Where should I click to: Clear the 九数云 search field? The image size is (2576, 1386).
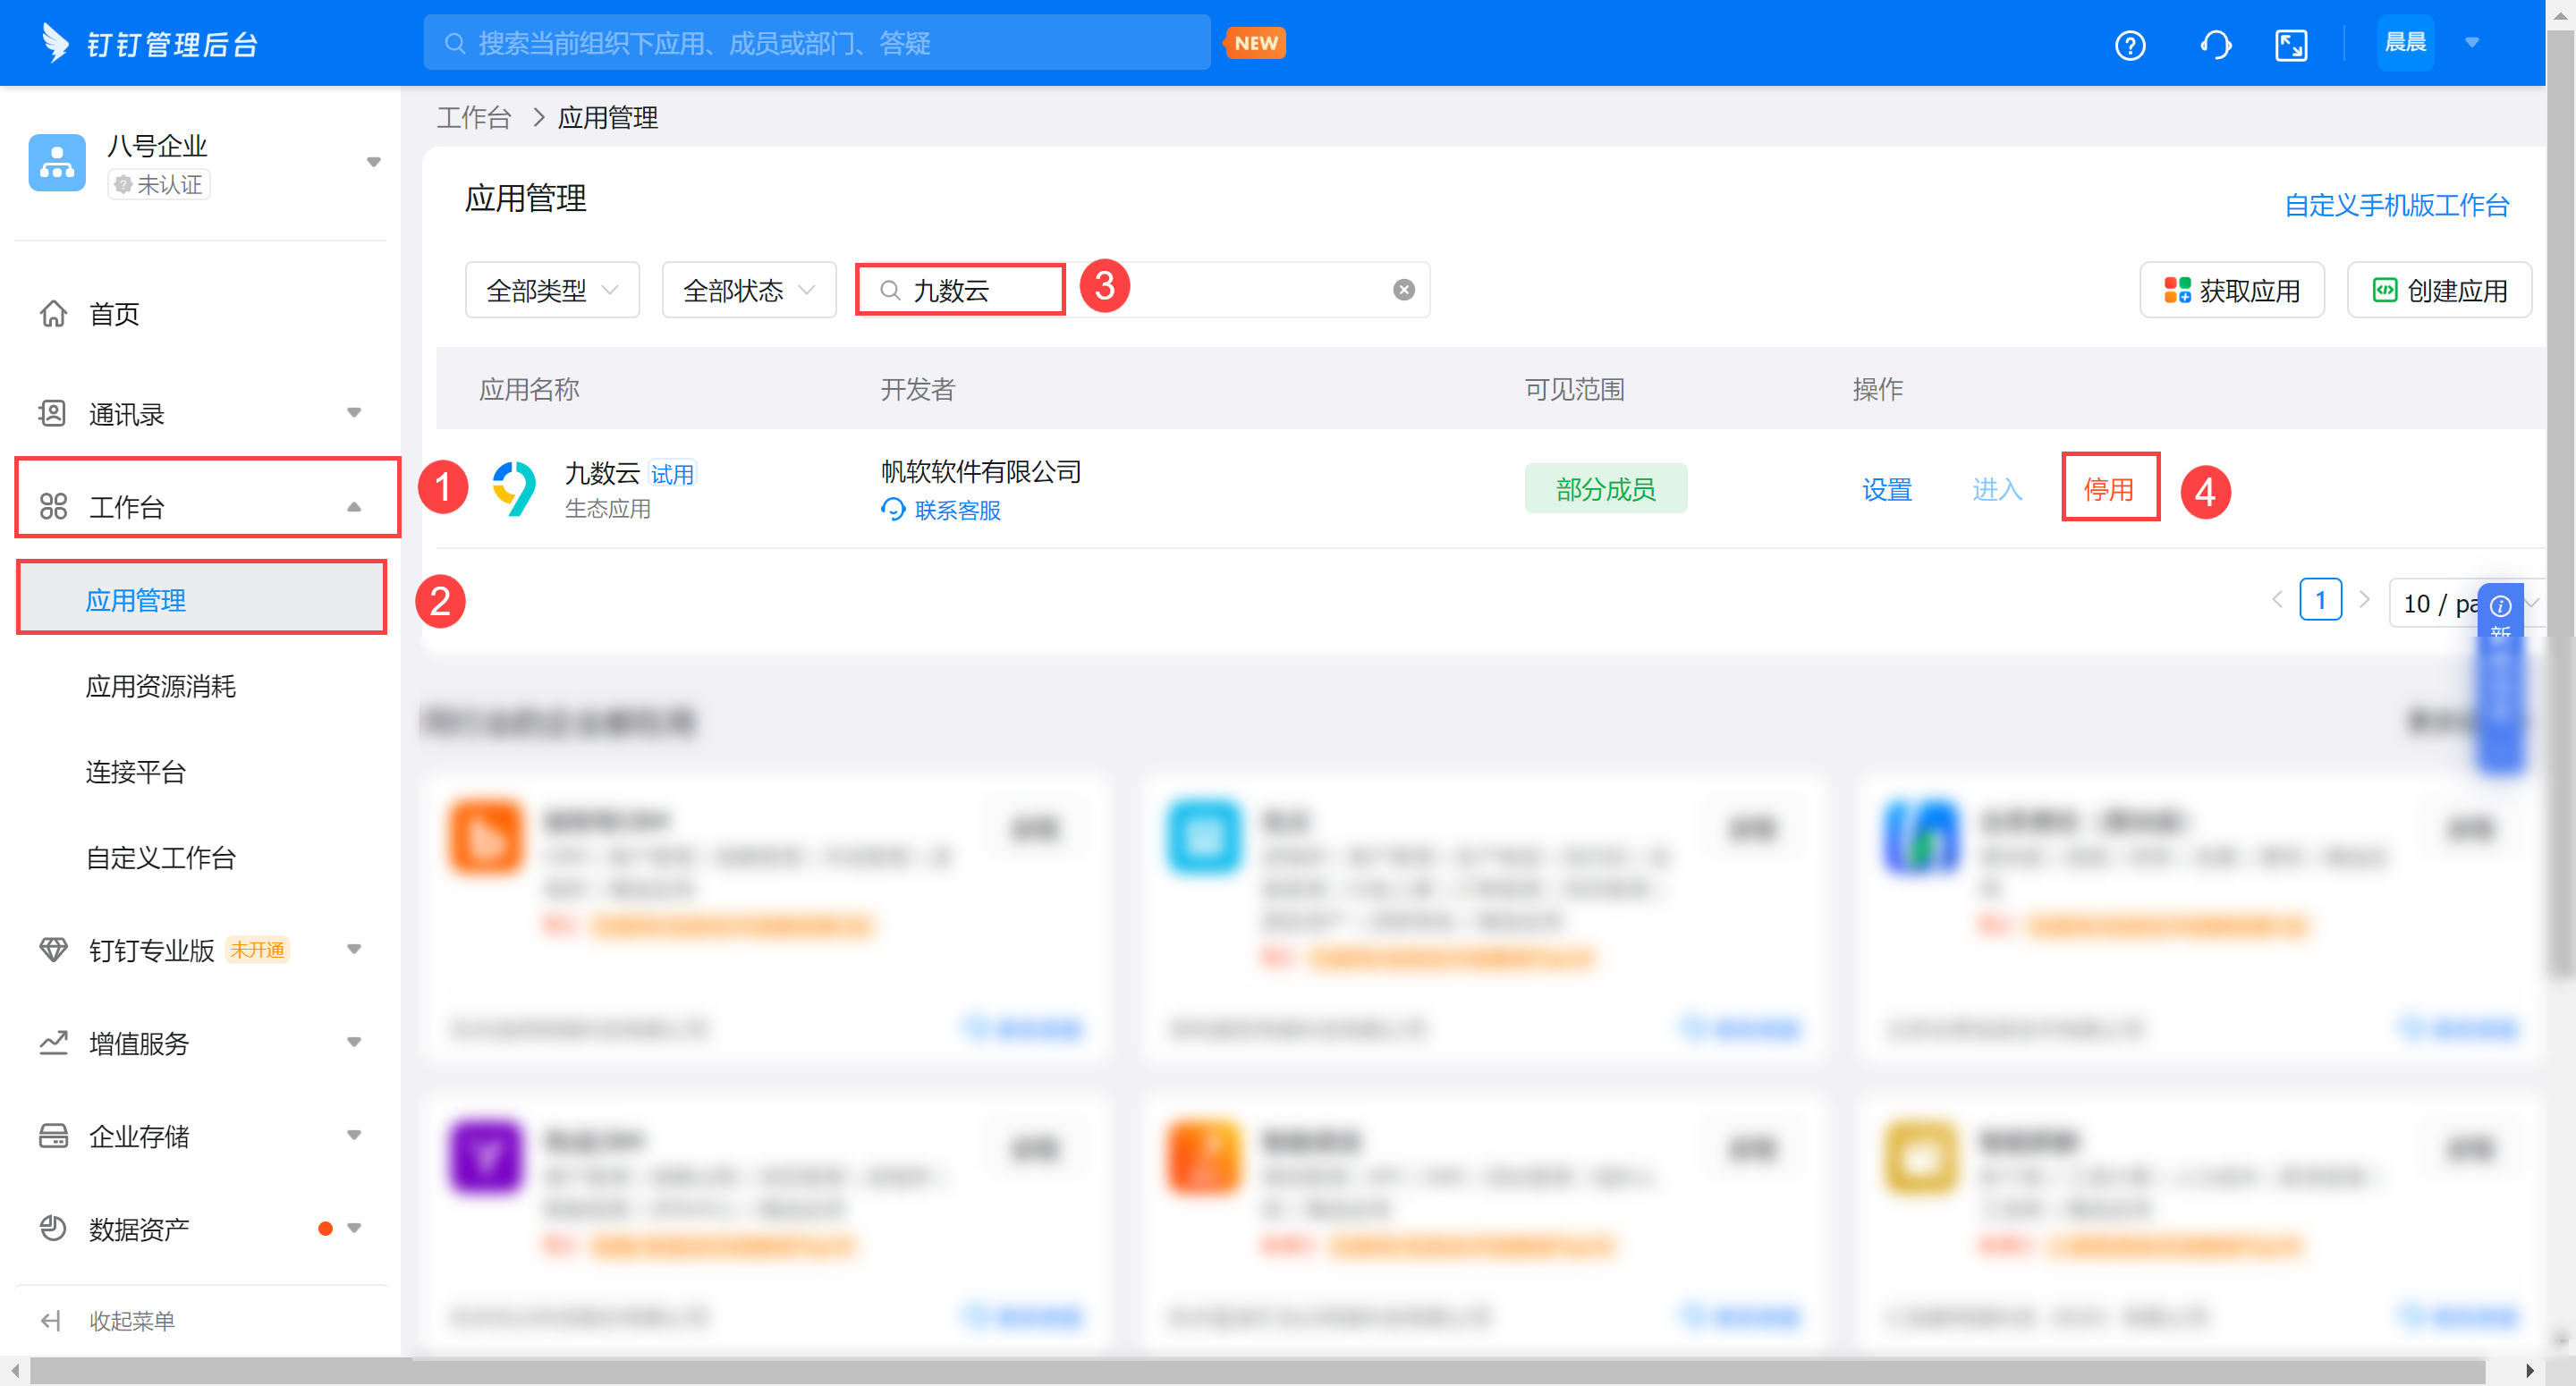[1403, 290]
